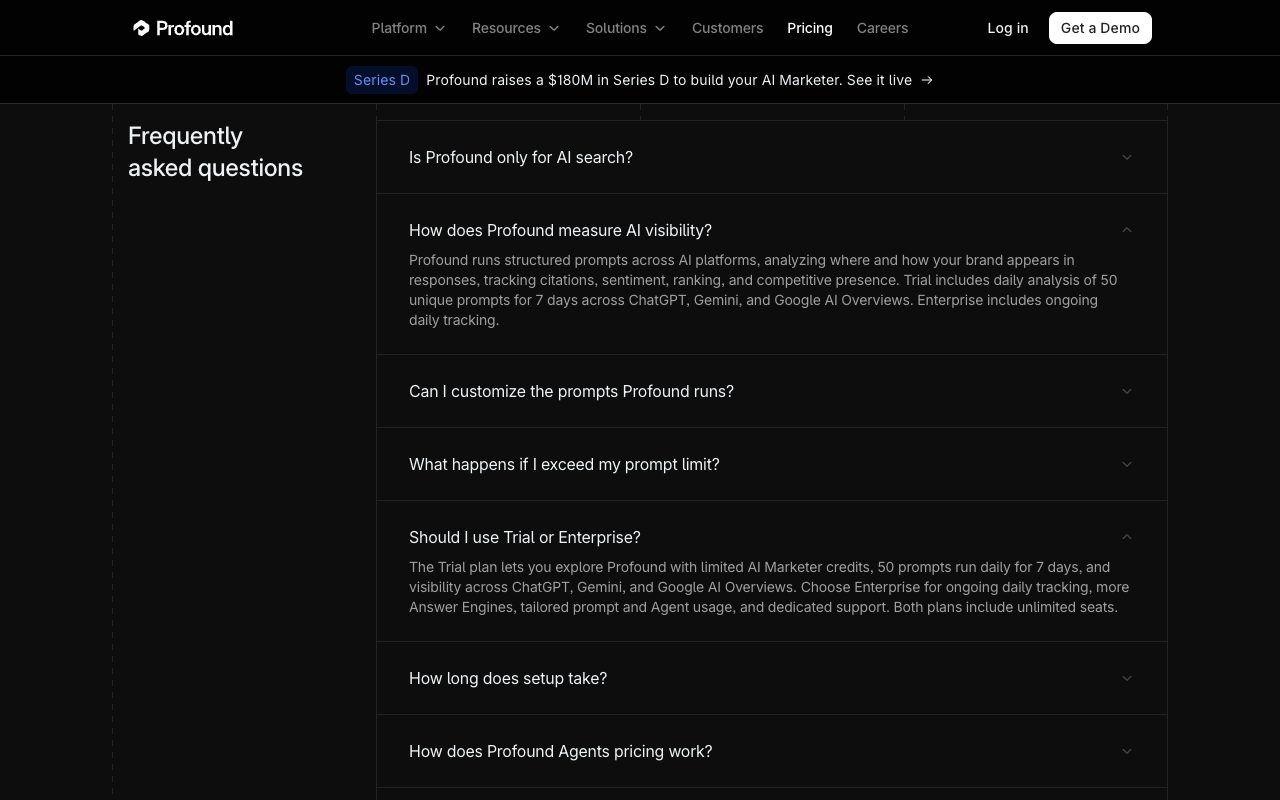Click the 'Frequently asked questions' heading
Viewport: 1280px width, 800px height.
(x=215, y=151)
